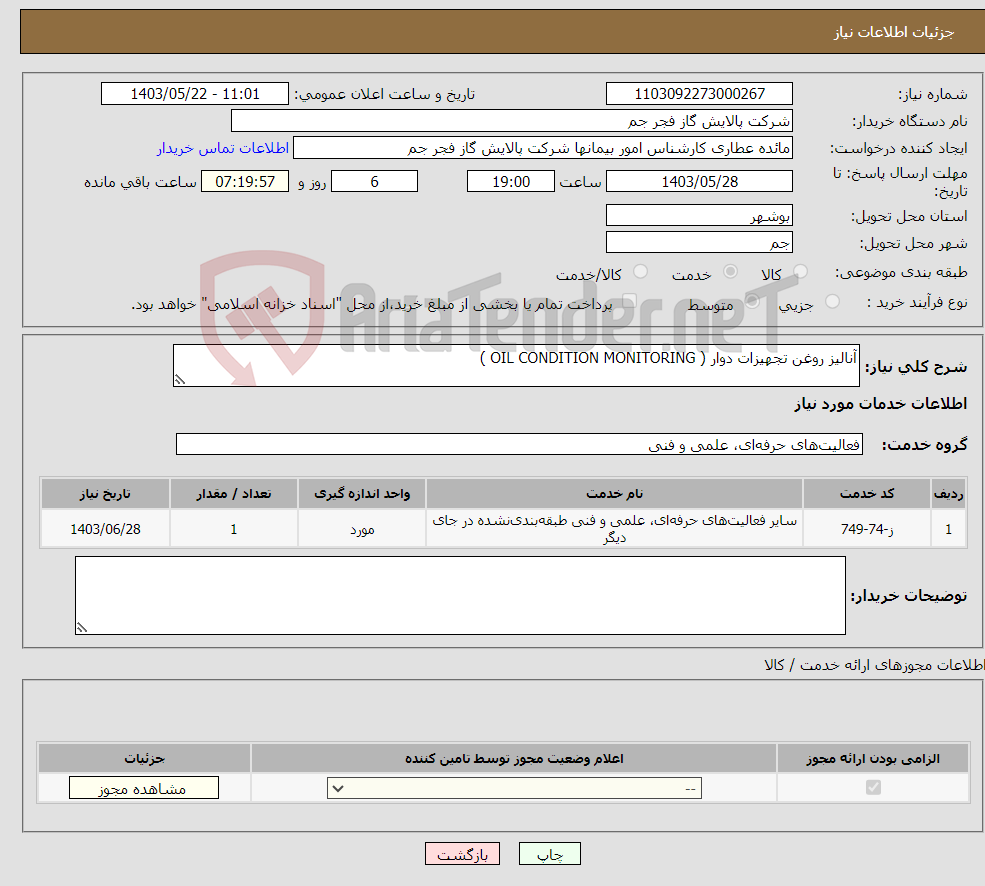Click the جزئیات اطلاعات نیاز page title
Screen dimensions: 985x886
coord(893,32)
